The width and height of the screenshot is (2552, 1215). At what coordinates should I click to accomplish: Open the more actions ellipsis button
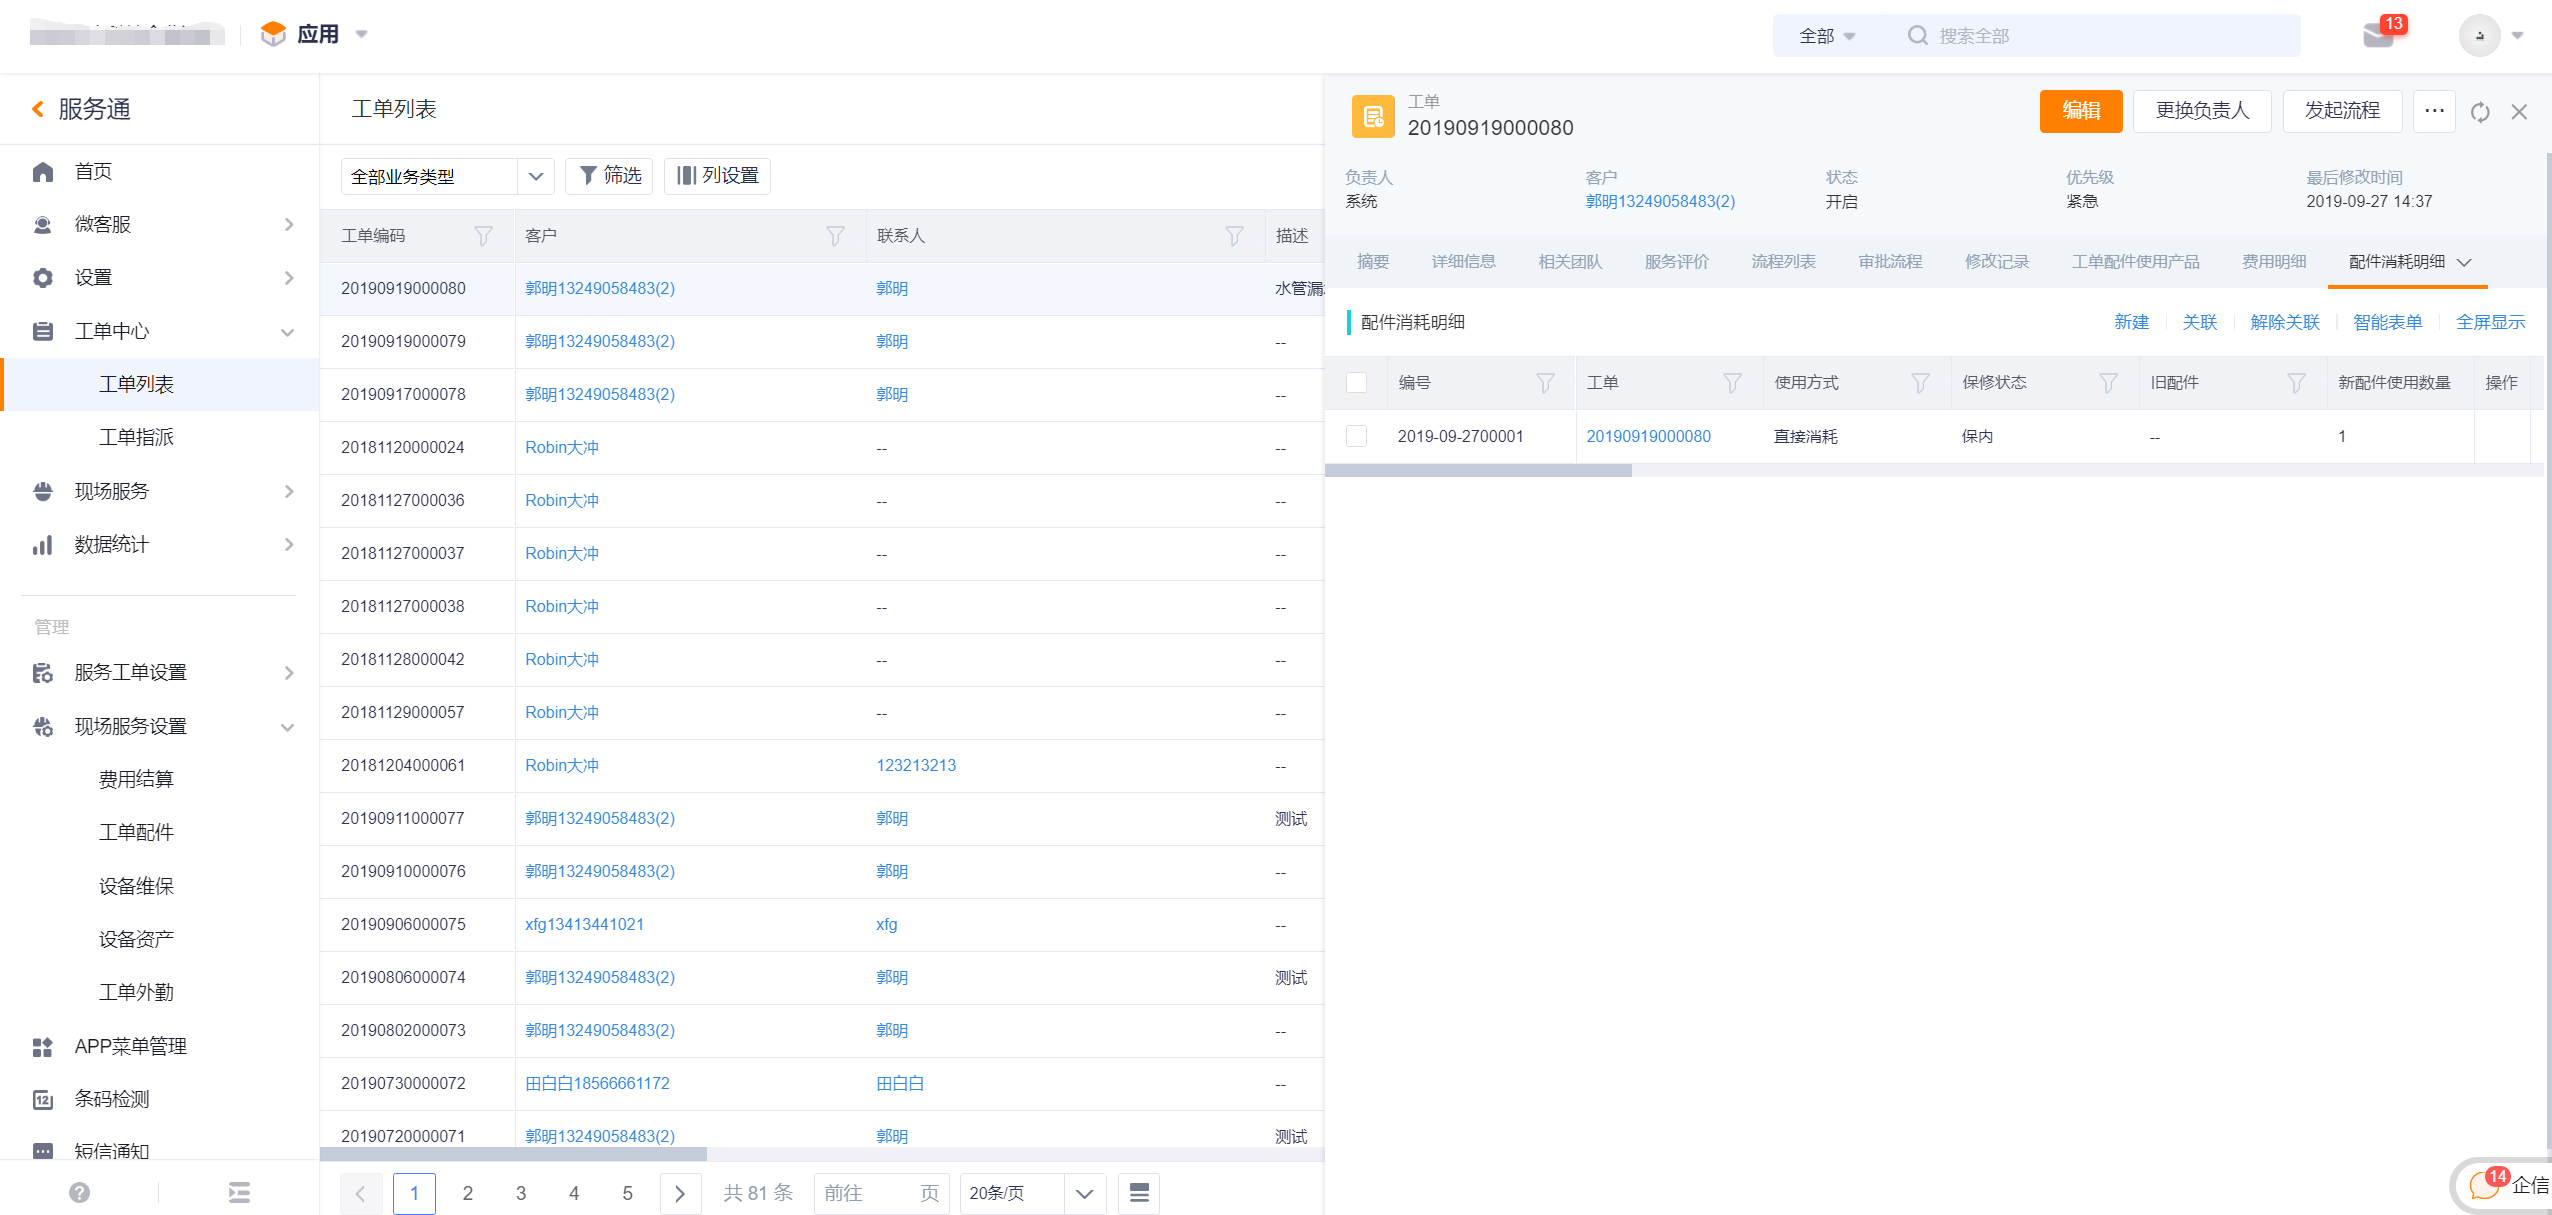pyautogui.click(x=2434, y=110)
